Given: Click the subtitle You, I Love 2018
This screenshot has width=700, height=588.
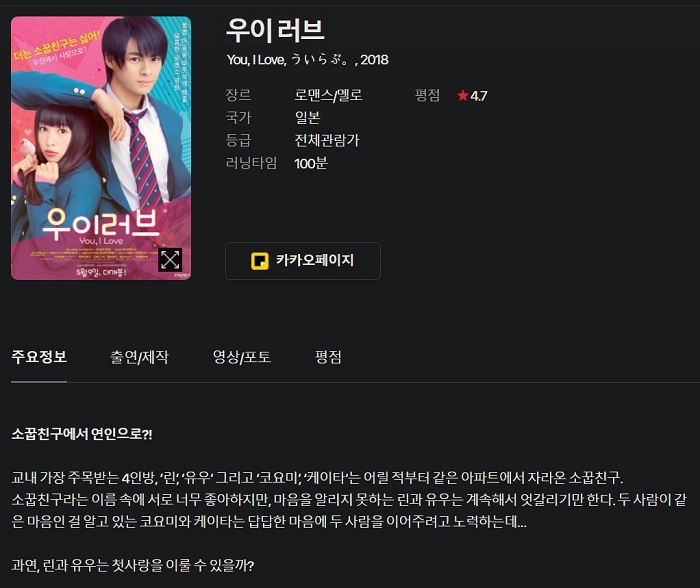Looking at the screenshot, I should point(308,59).
